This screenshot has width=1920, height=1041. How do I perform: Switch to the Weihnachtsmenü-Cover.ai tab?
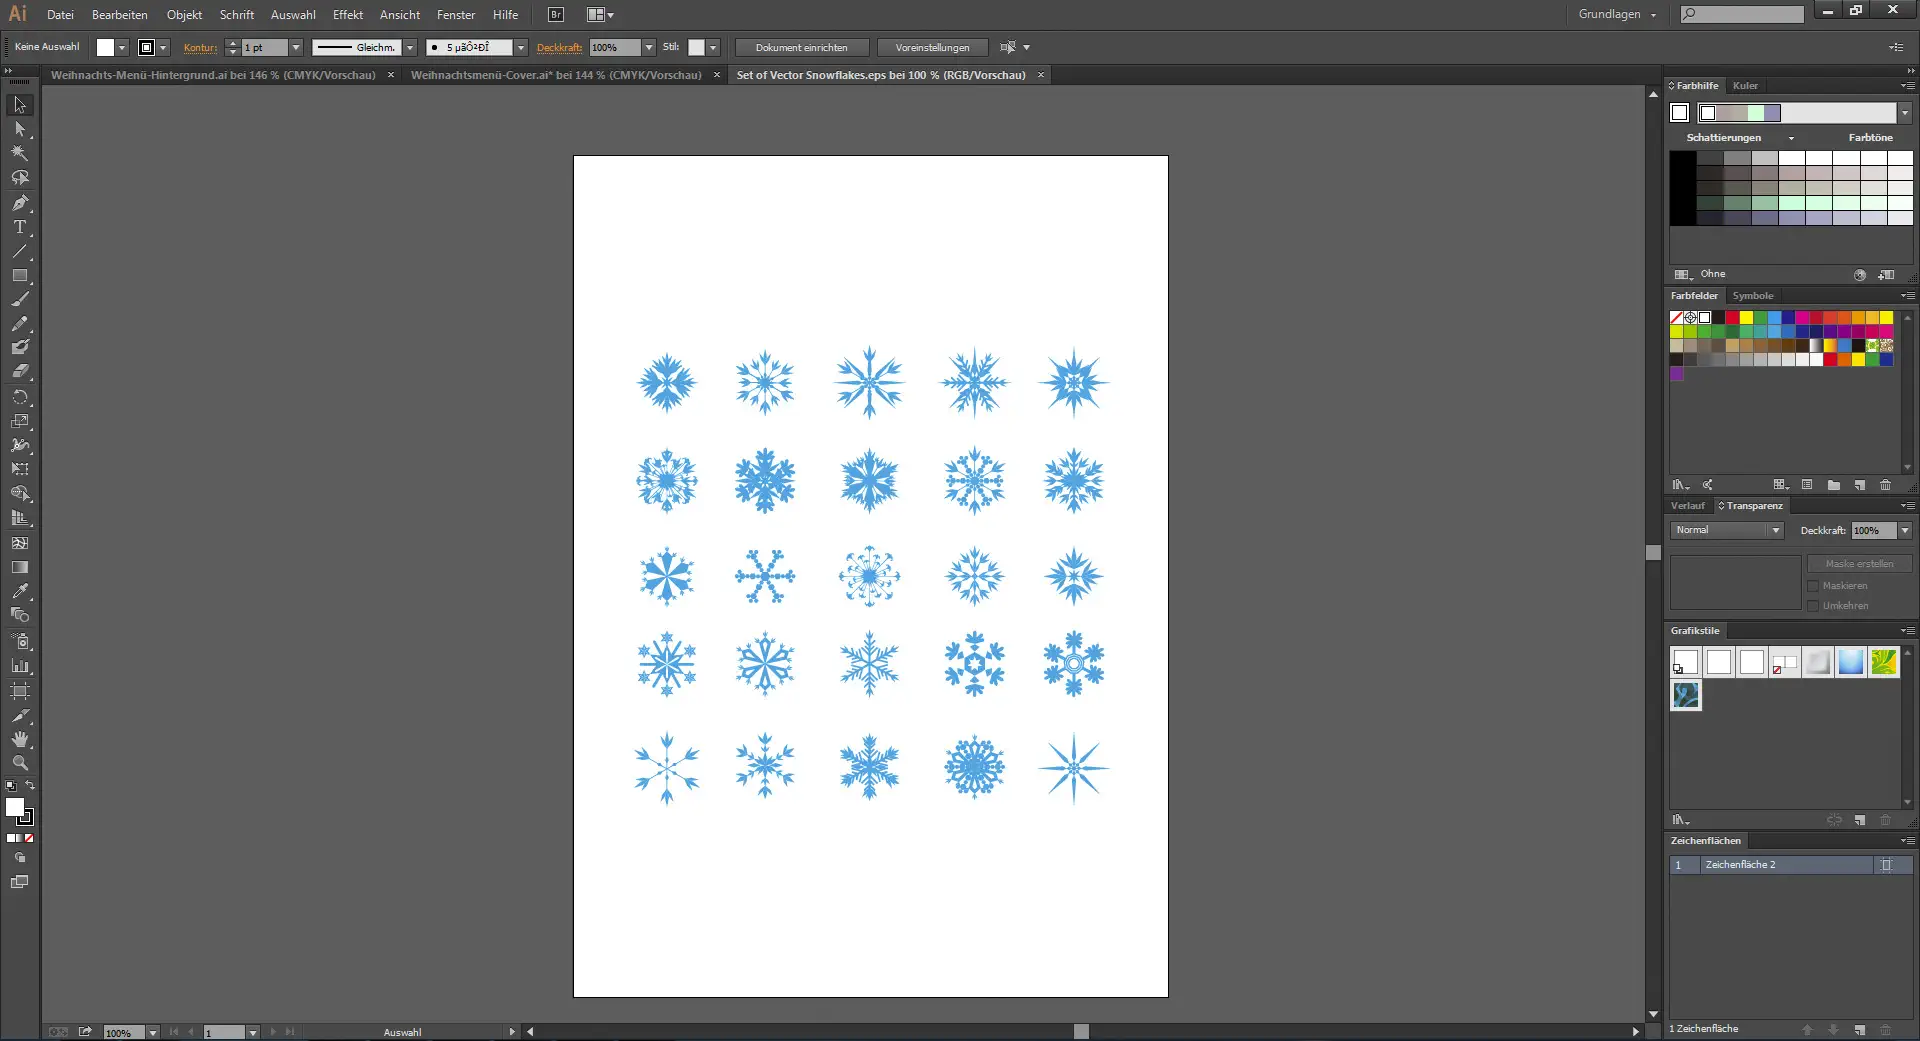[556, 75]
